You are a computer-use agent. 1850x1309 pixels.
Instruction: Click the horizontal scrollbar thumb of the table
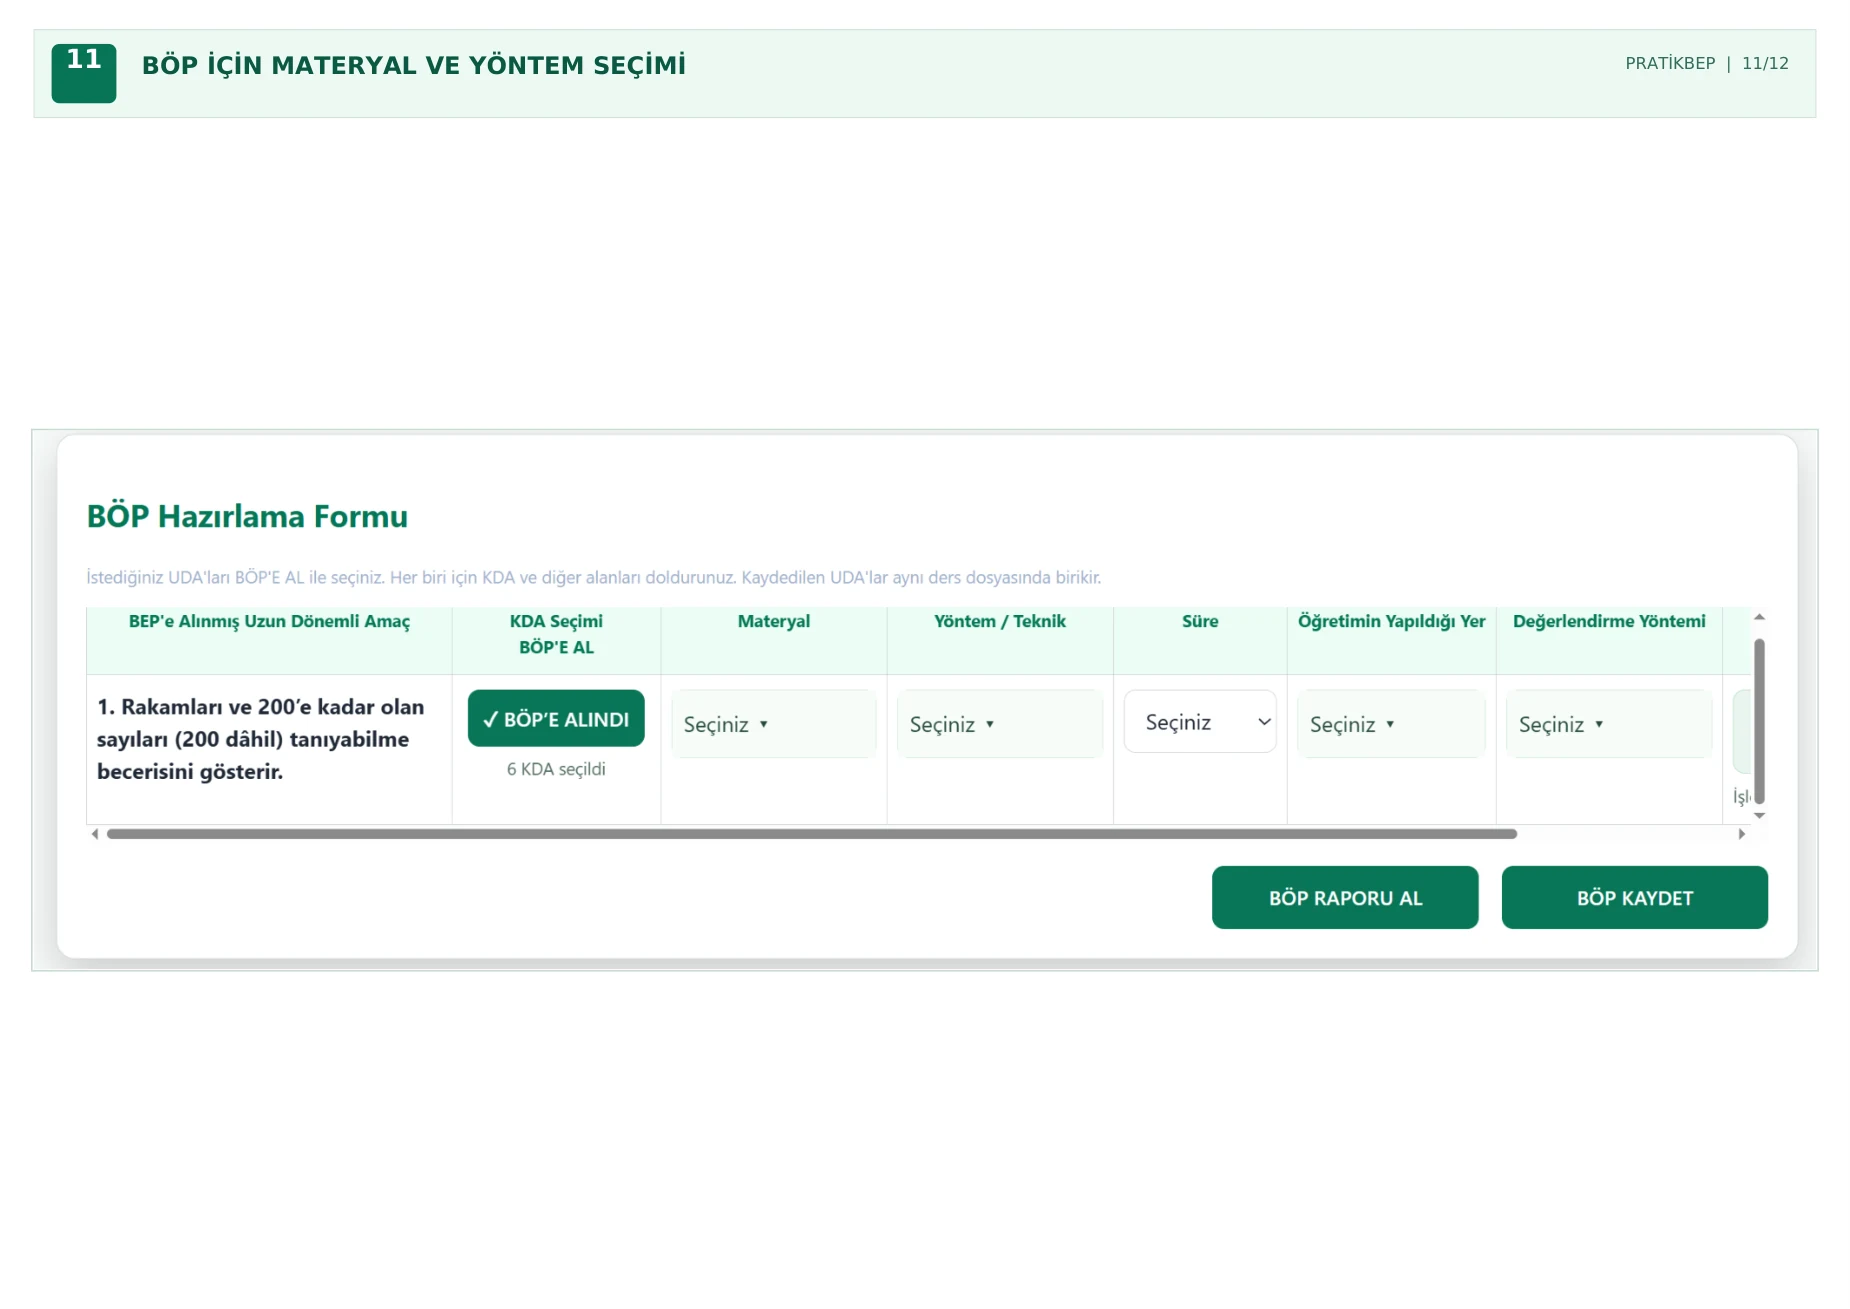[x=812, y=834]
